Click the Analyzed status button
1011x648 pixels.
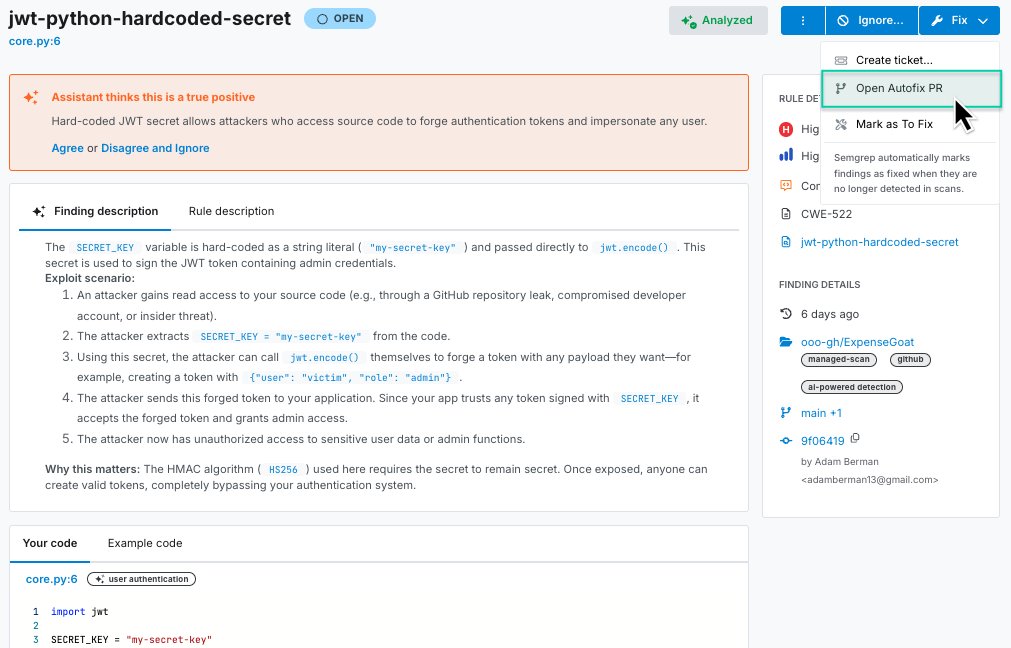point(718,21)
